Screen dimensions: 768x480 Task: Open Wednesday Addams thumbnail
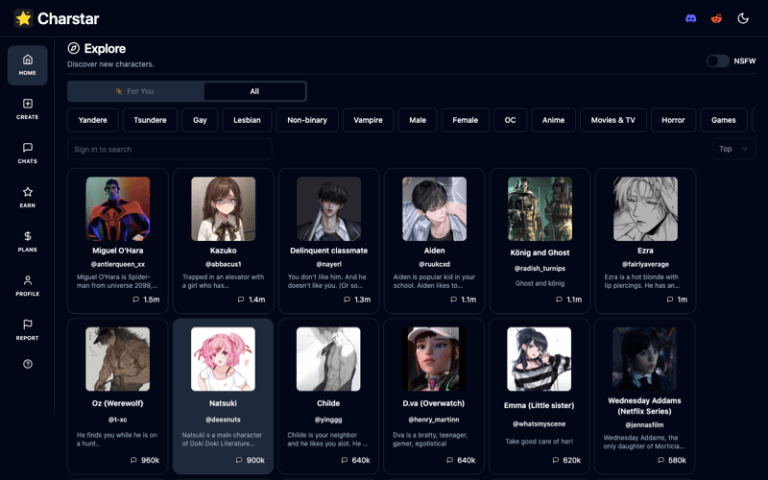[645, 359]
